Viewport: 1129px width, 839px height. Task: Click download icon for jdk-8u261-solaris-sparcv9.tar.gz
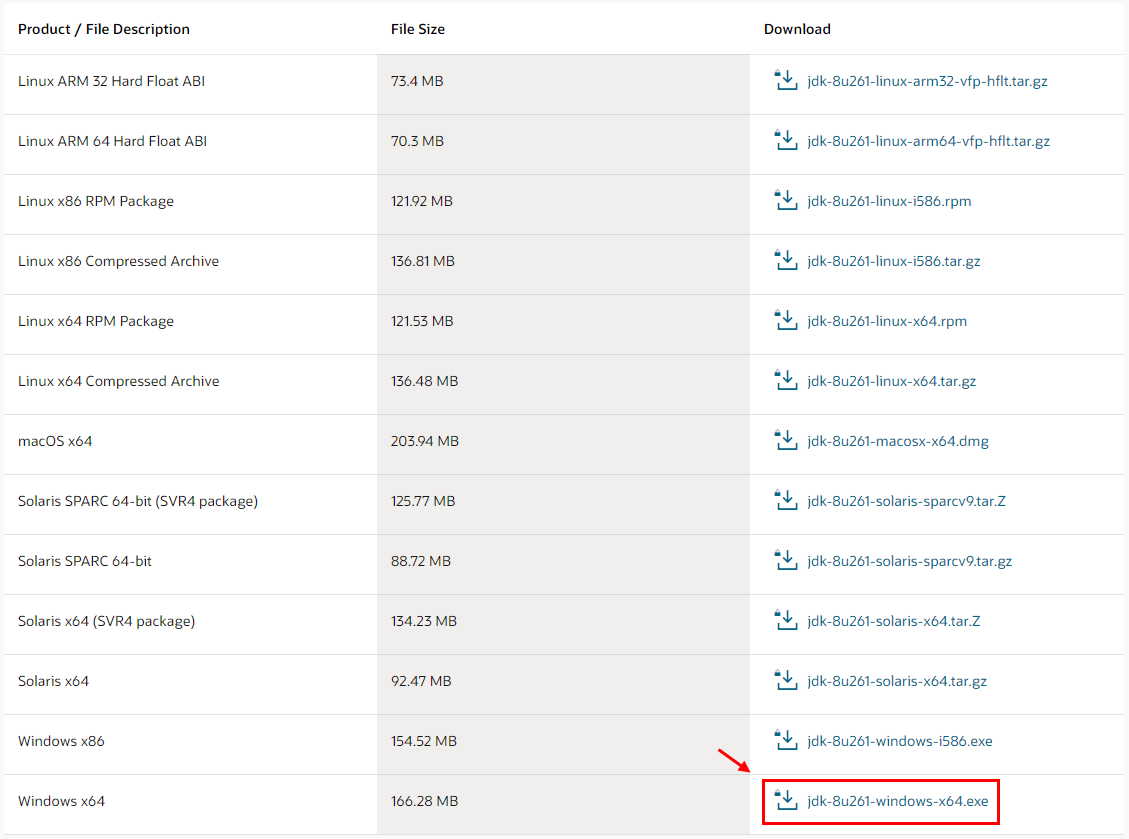(786, 560)
